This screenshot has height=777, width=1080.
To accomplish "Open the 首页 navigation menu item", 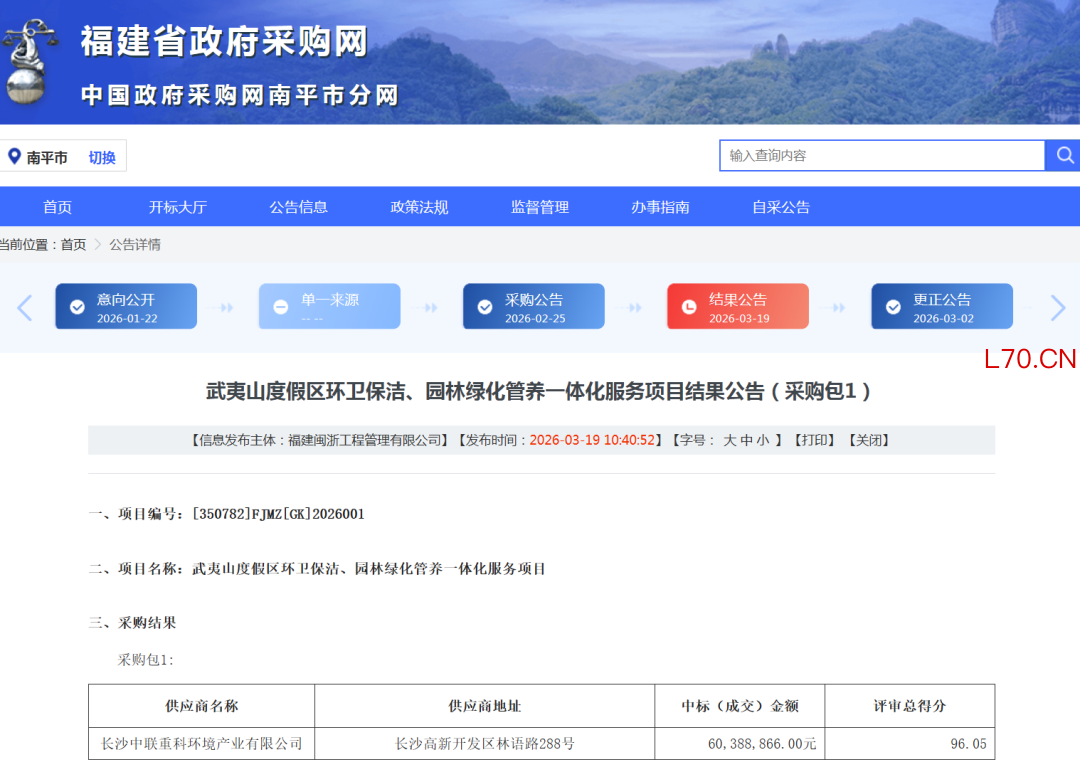I will click(x=57, y=207).
